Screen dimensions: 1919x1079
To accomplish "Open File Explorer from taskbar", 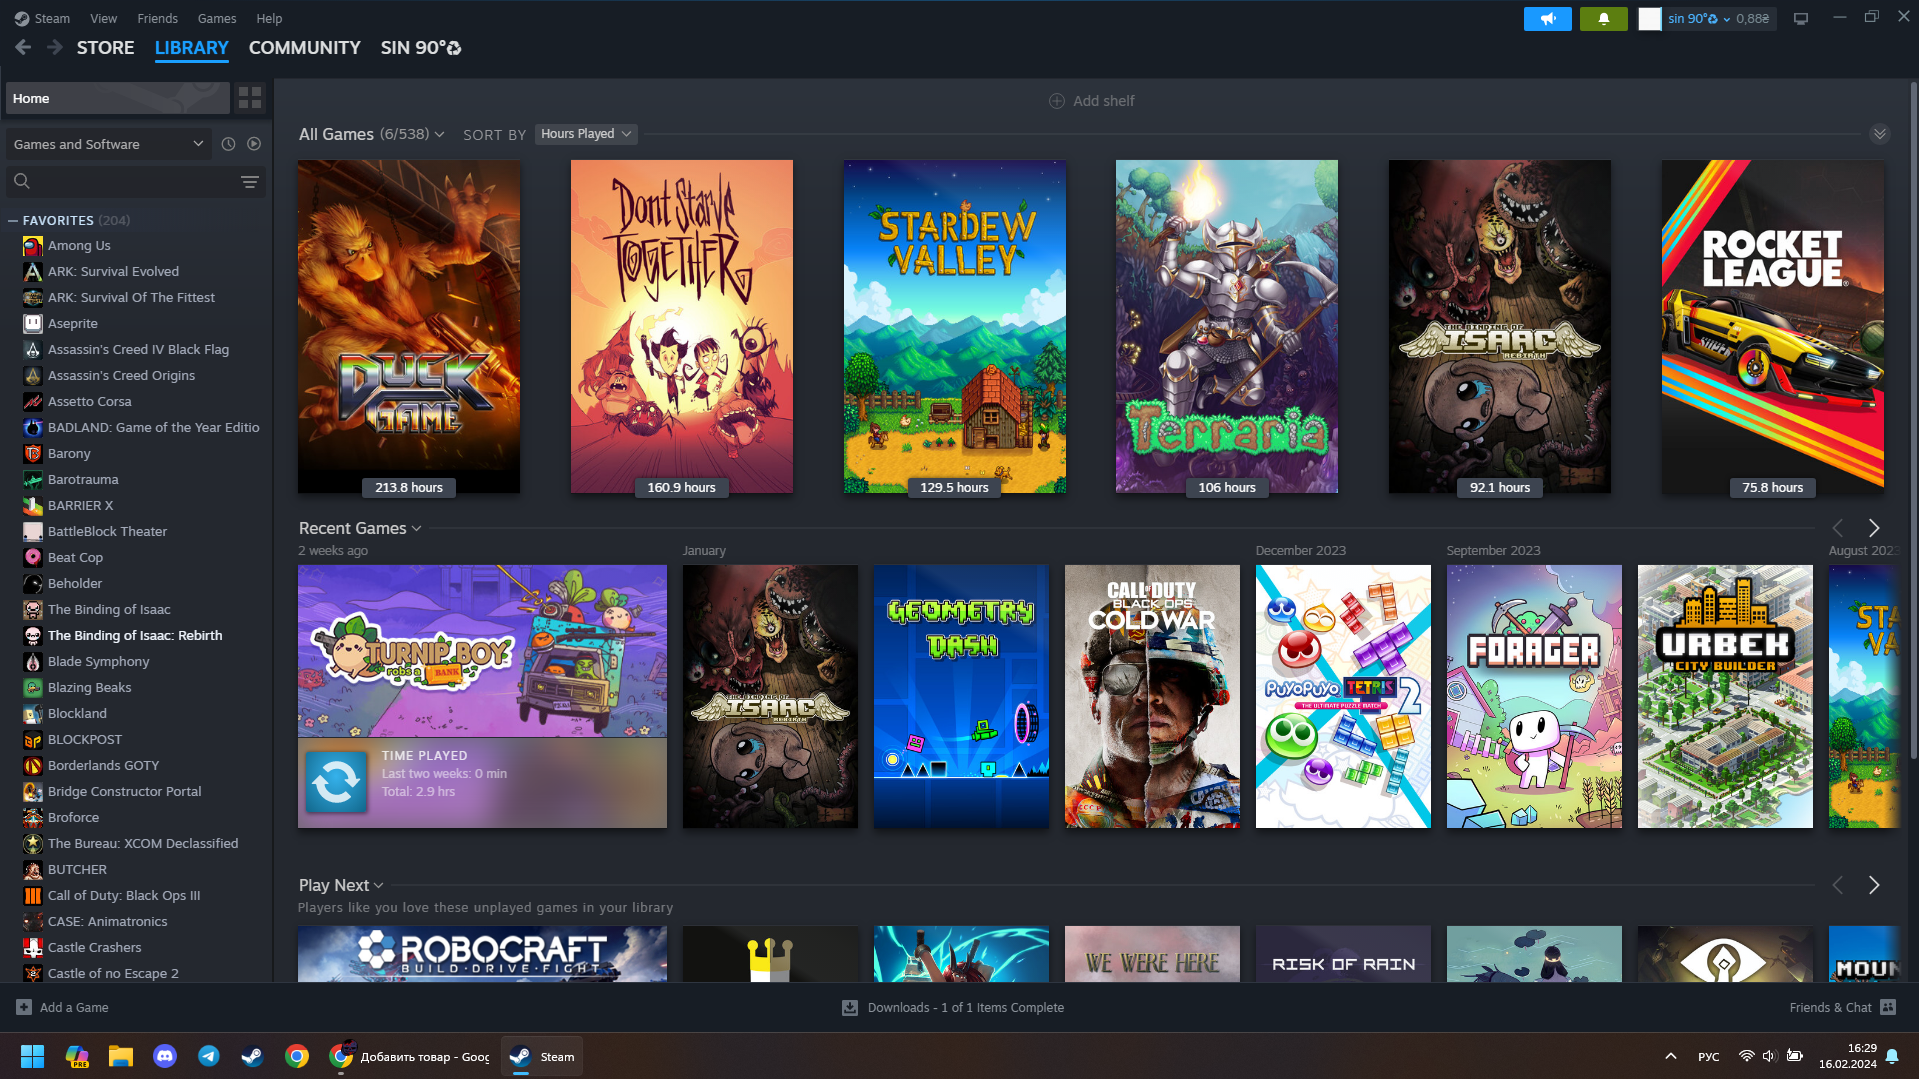I will click(121, 1056).
